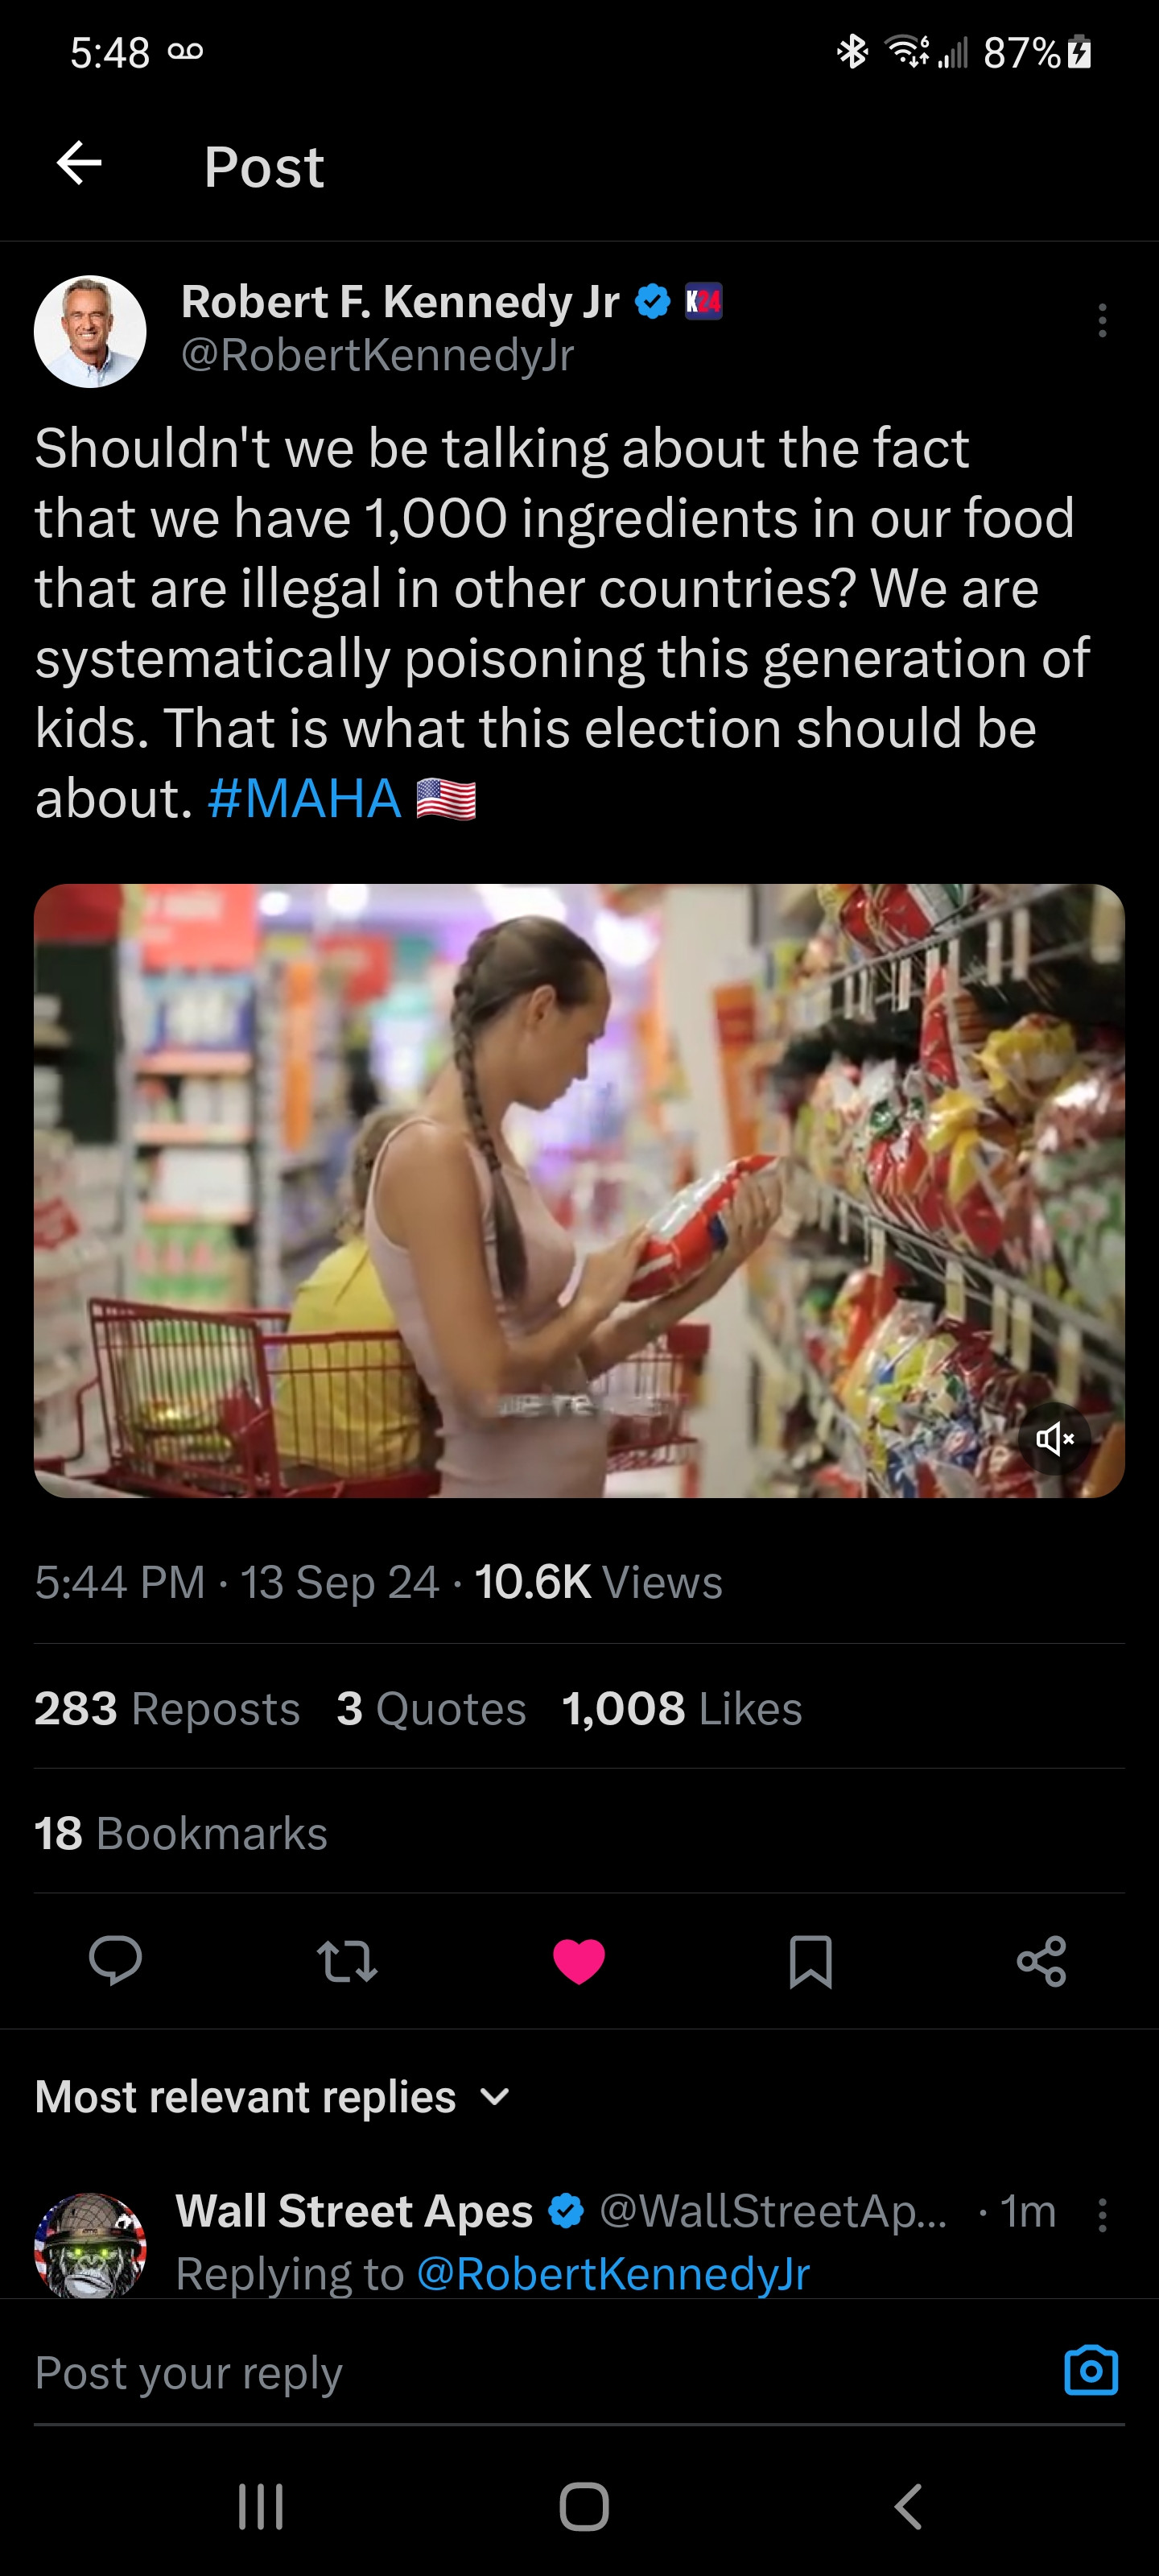
Task: Tap the repost arrows icon
Action: [x=347, y=1960]
